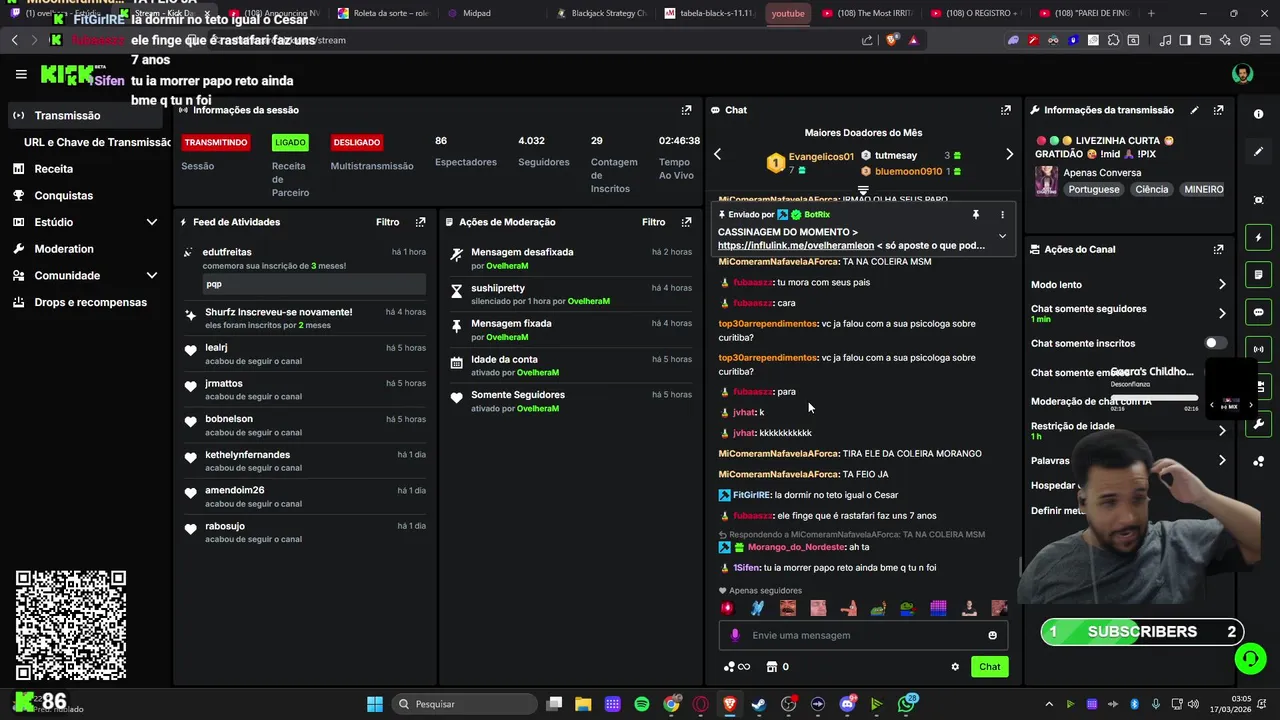Open the shop icon below chat input
This screenshot has height=720, width=1280.
(x=771, y=667)
